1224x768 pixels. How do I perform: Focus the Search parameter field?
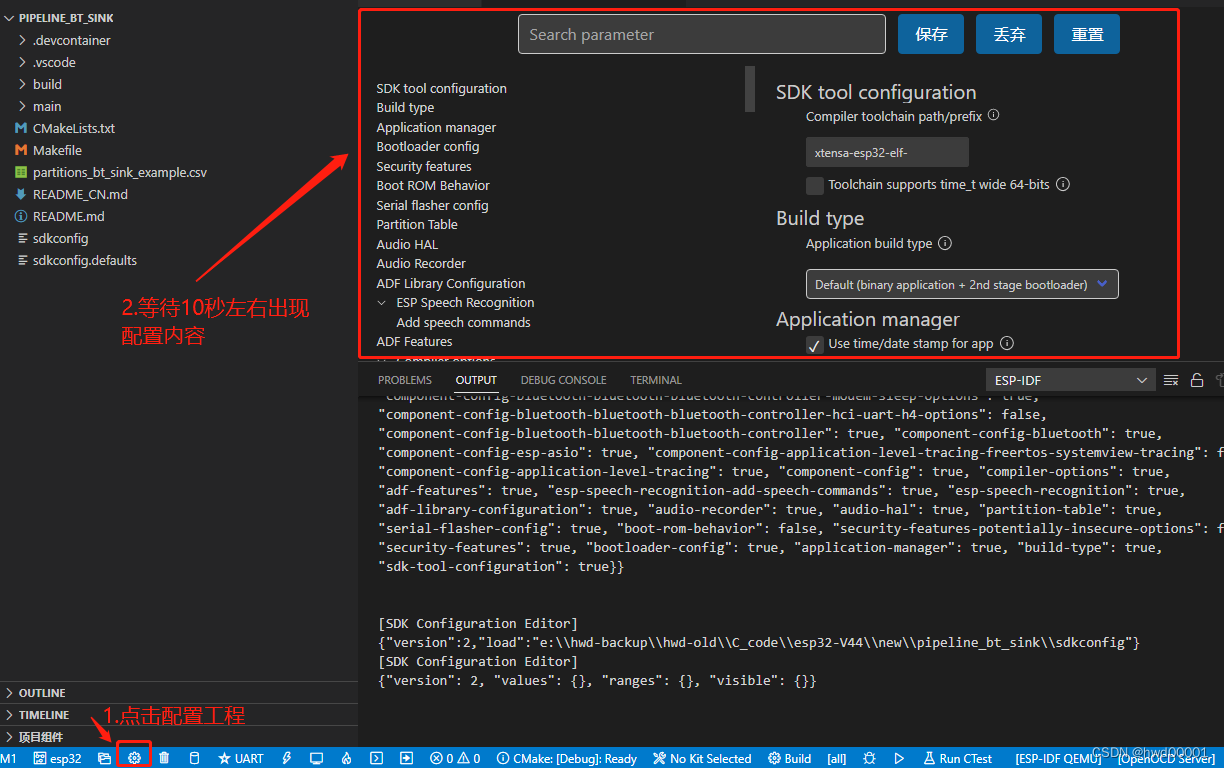(702, 34)
